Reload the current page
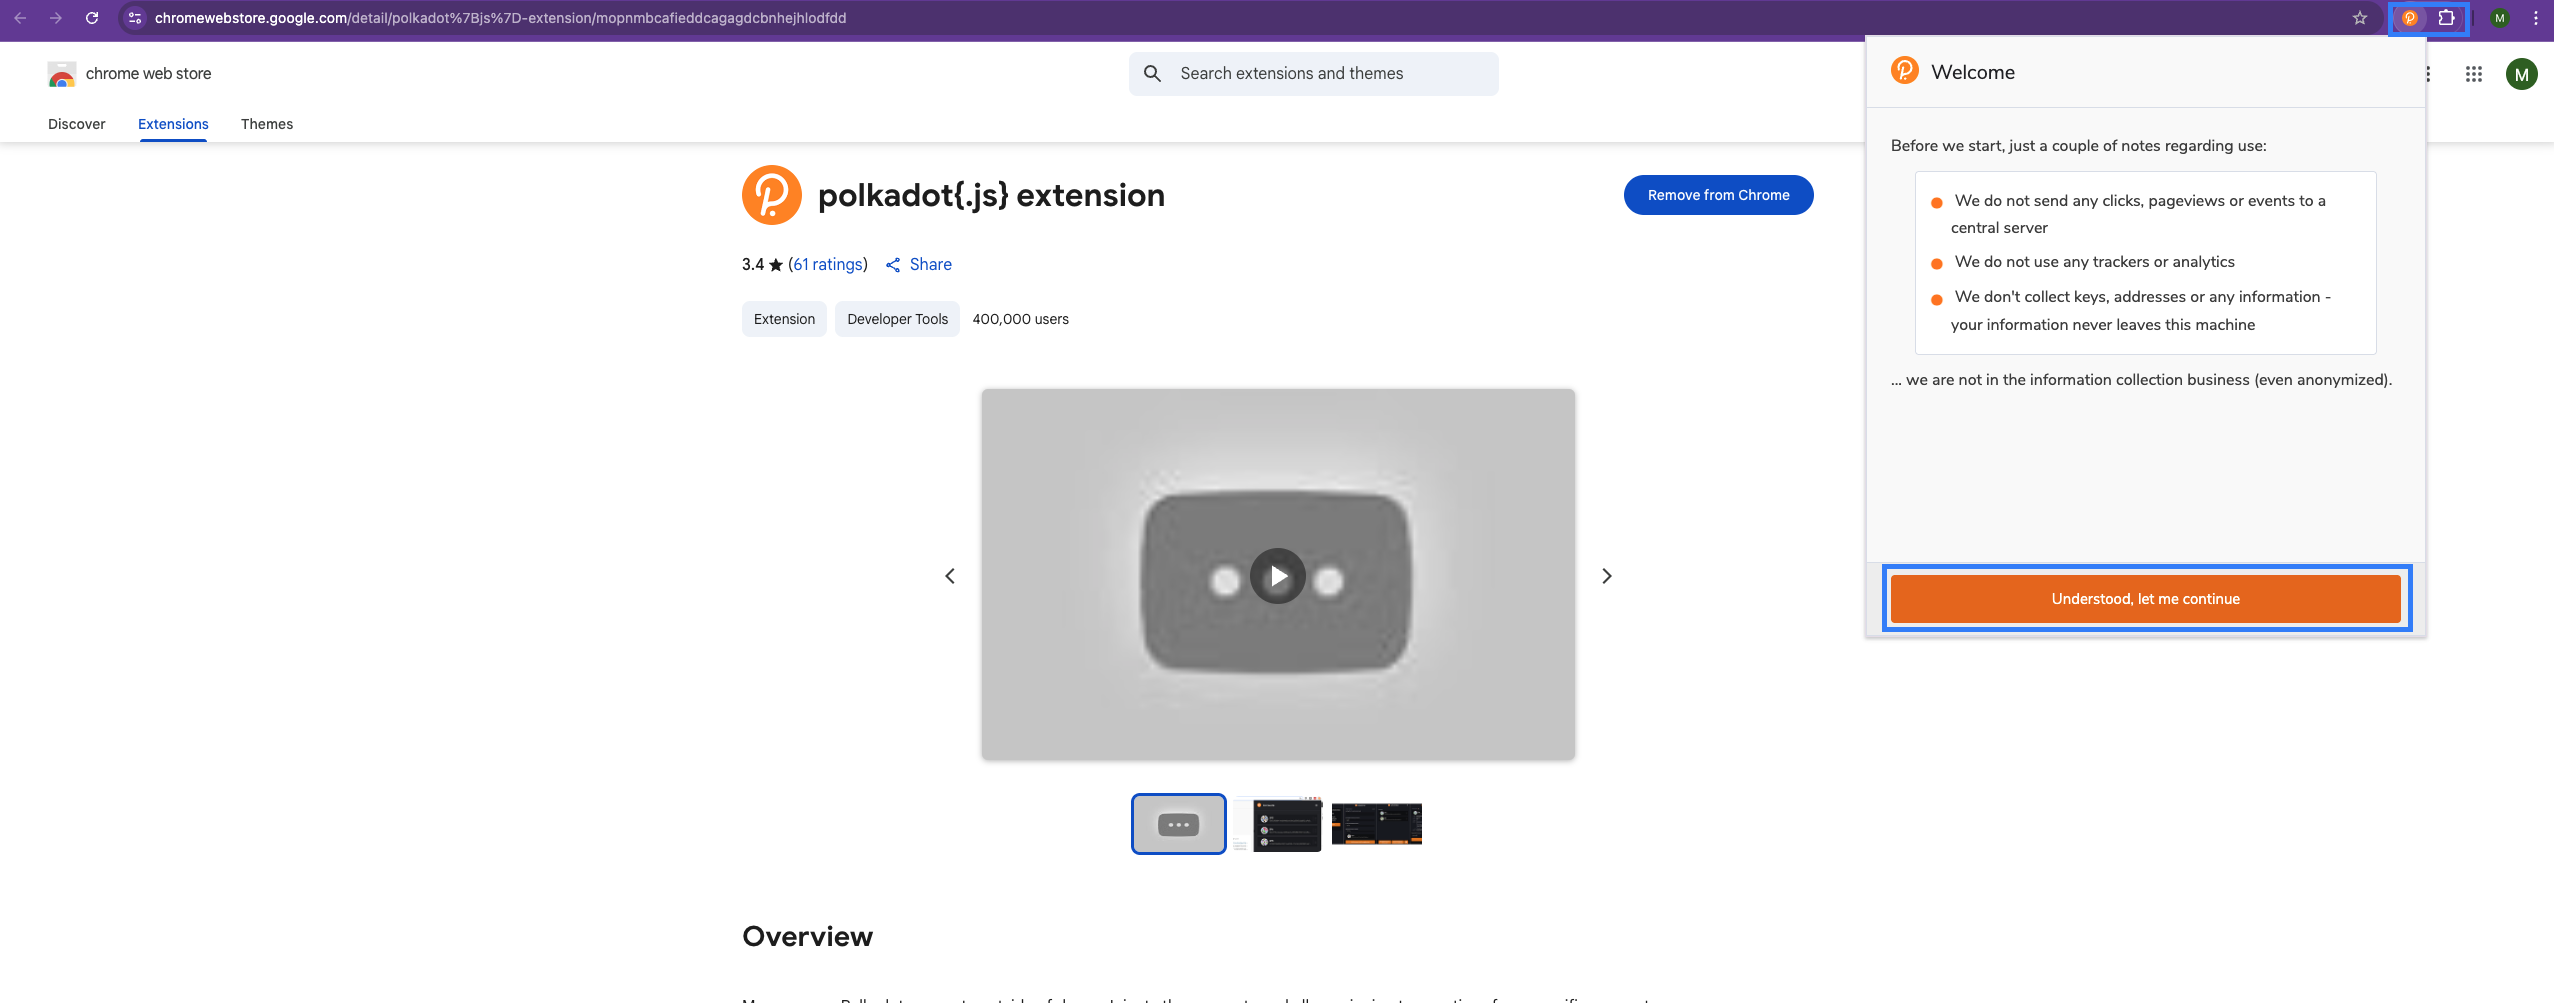The width and height of the screenshot is (2554, 1003). click(x=92, y=18)
